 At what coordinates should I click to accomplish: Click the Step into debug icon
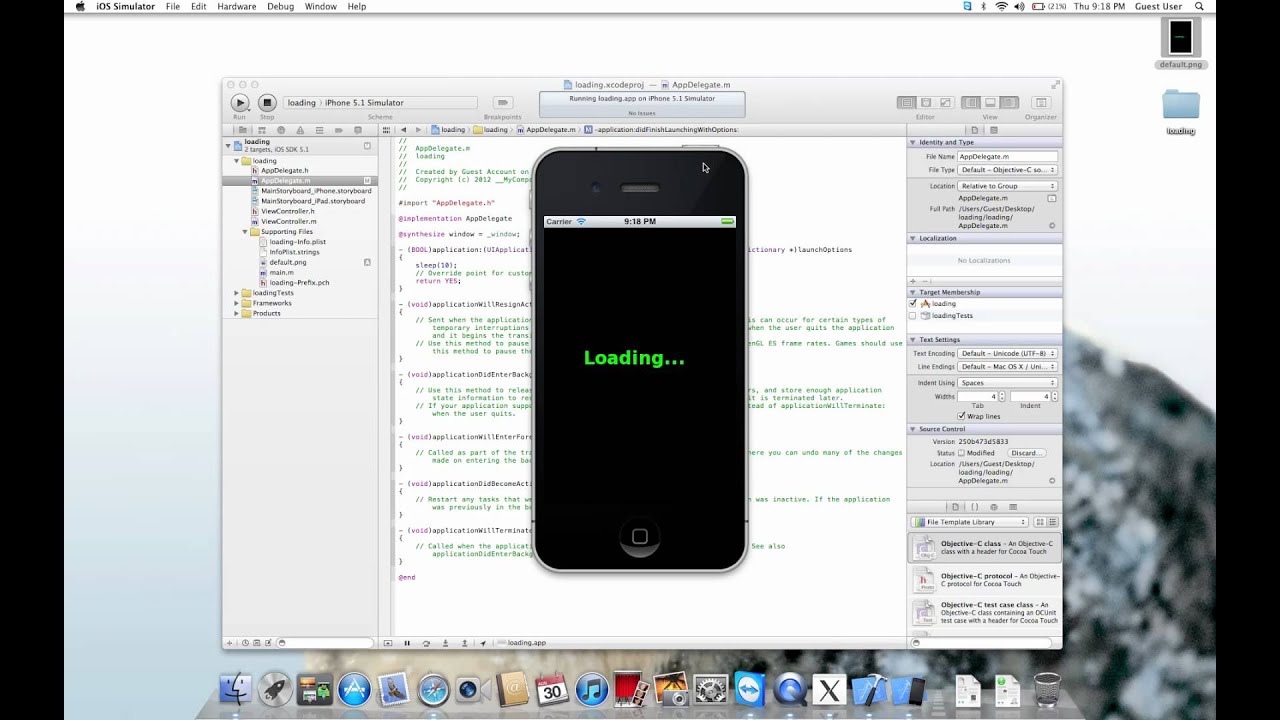click(445, 643)
